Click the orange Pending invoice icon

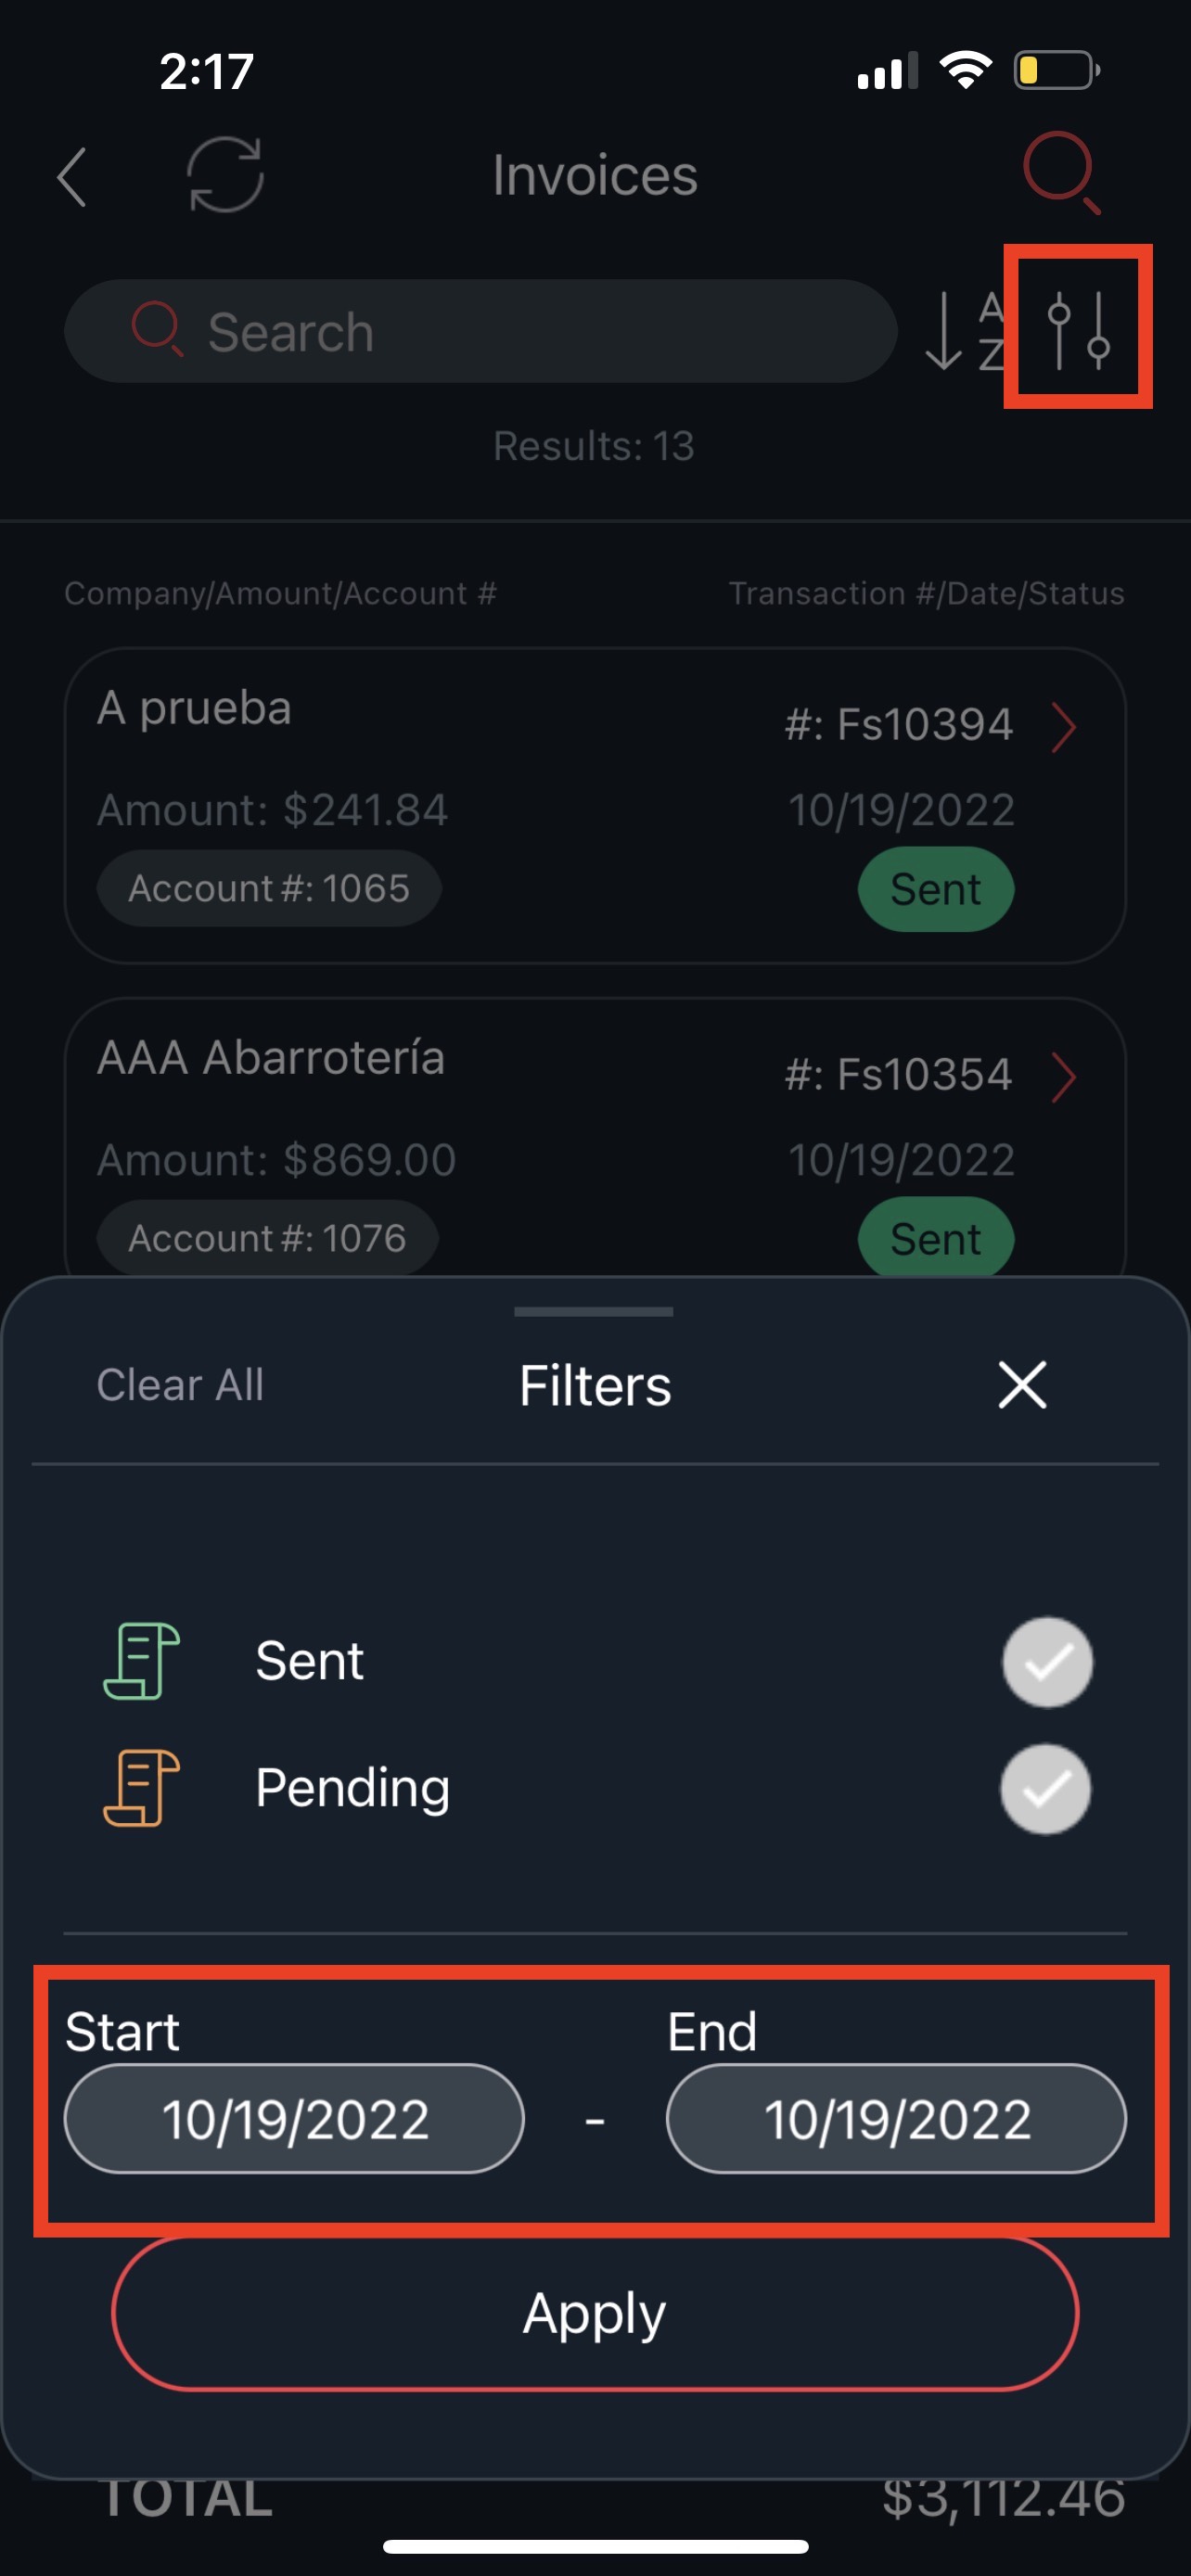point(142,1788)
